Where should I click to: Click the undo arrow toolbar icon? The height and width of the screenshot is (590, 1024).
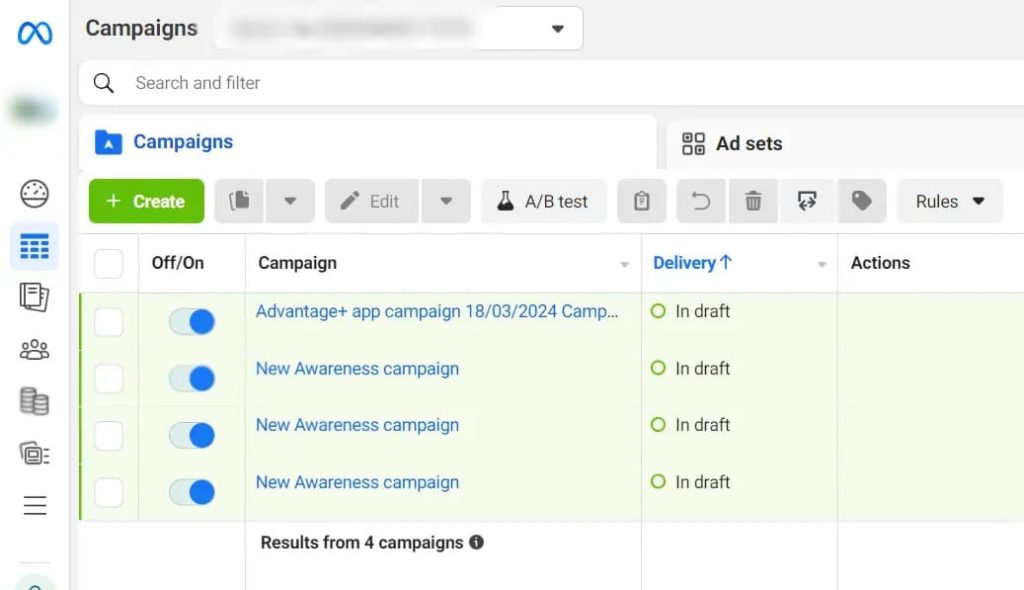701,201
